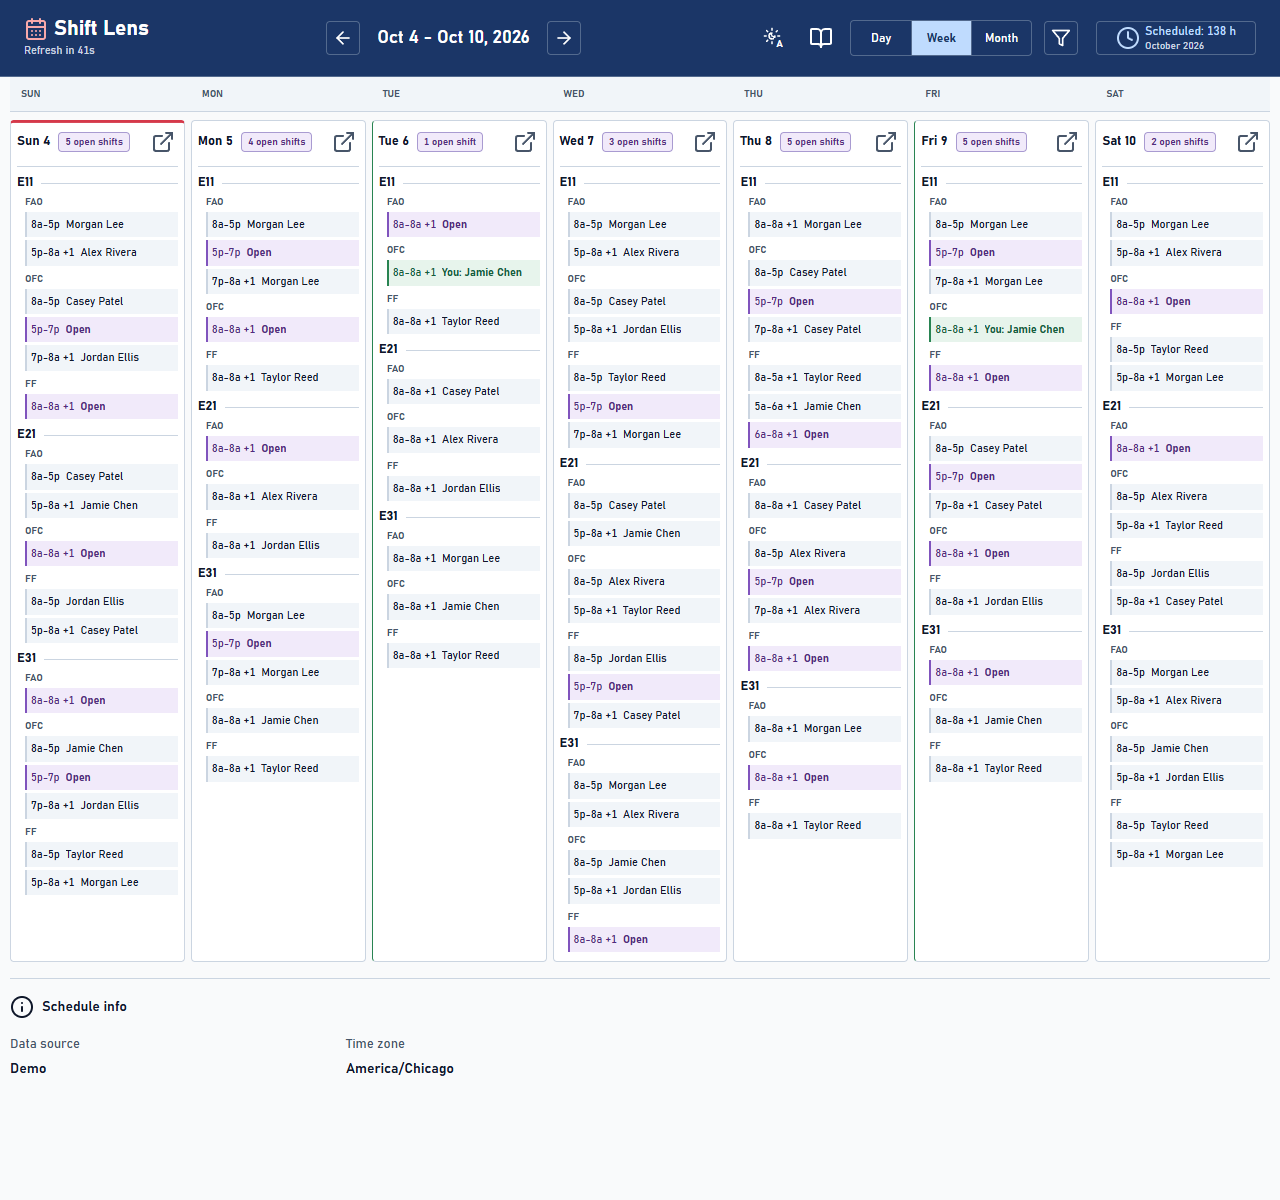Select Saturday E21 FAO Open shift
Viewport: 1280px width, 1200px height.
tap(1186, 449)
